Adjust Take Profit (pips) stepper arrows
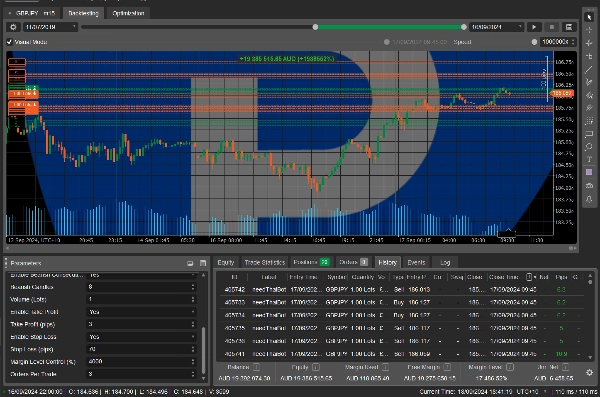The width and height of the screenshot is (600, 397). pyautogui.click(x=192, y=324)
